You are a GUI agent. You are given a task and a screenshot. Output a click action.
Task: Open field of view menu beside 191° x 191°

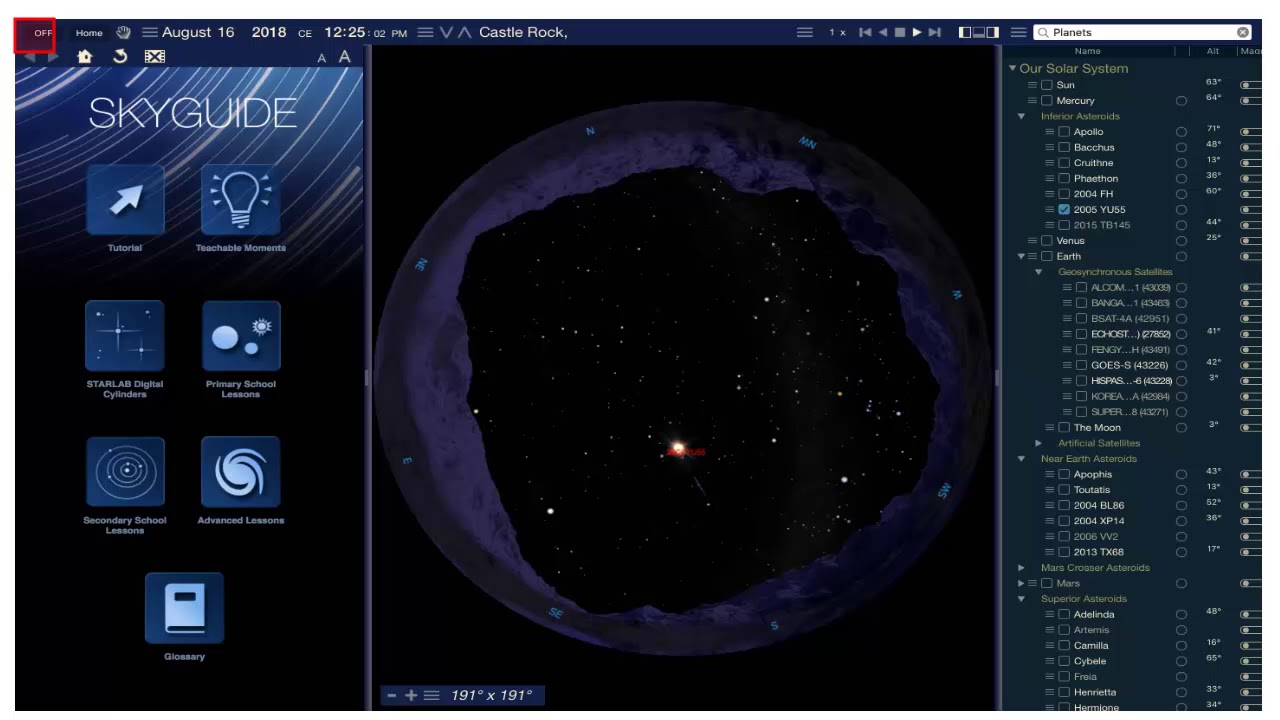click(432, 695)
